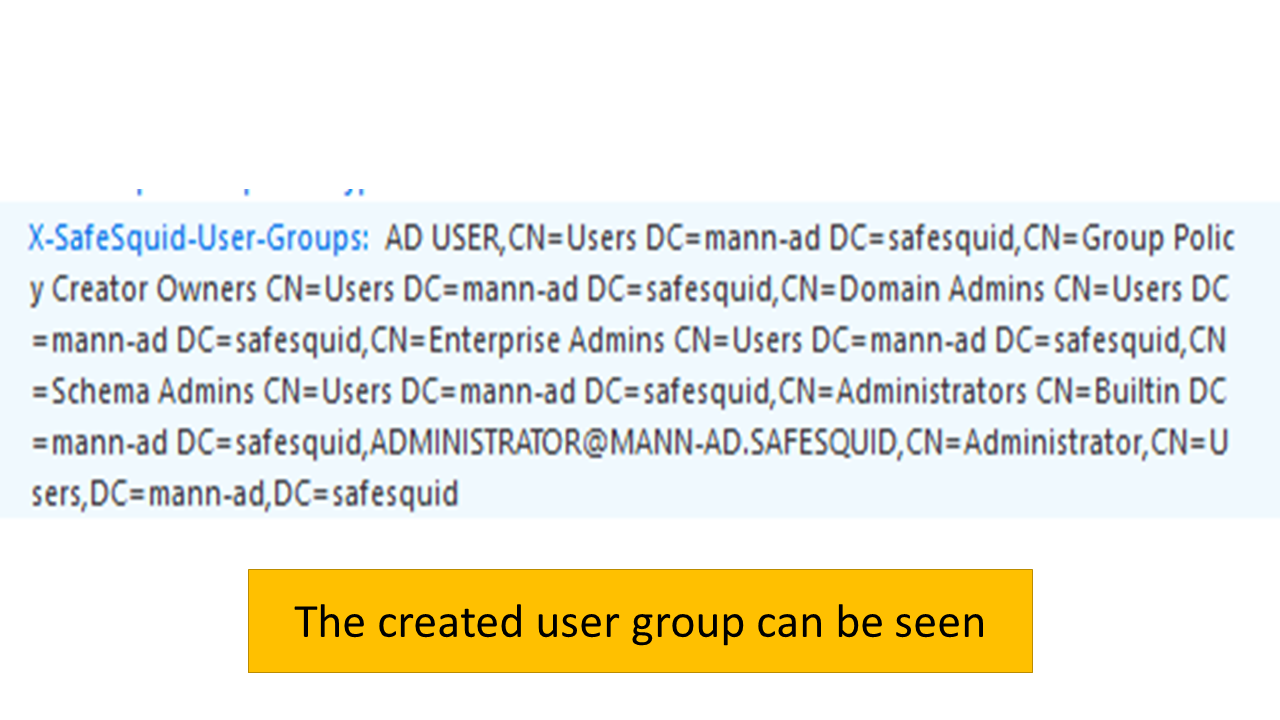Select the X-SafeSquid-User-Groups header name
The image size is (1280, 720).
[199, 239]
